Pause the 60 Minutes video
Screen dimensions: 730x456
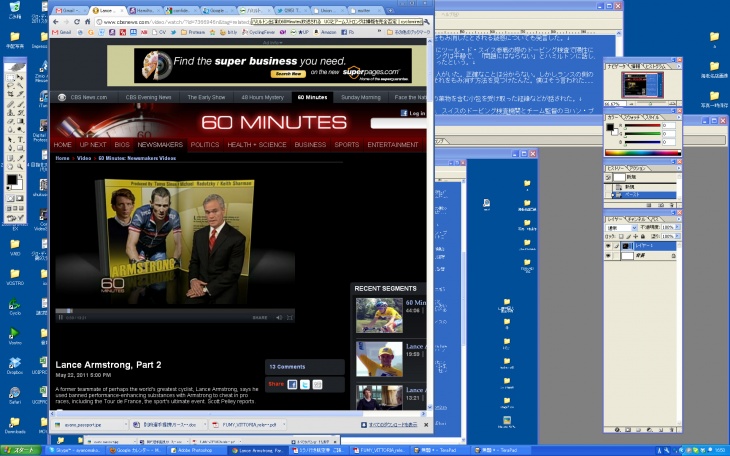[x=61, y=318]
